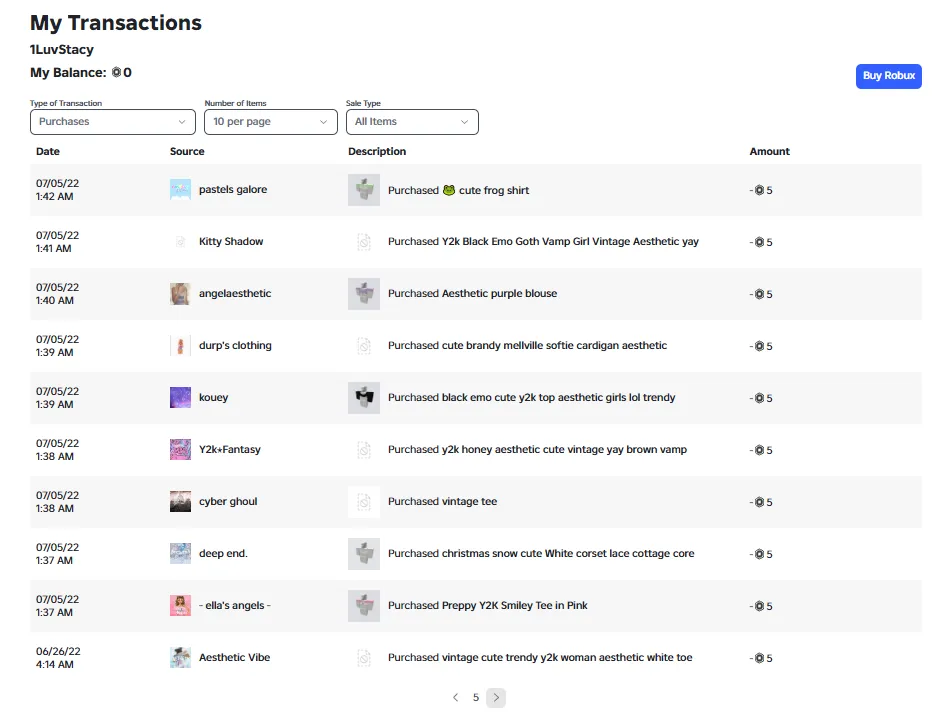Click Robux amount in pastels galore row
The image size is (936, 725).
point(761,190)
